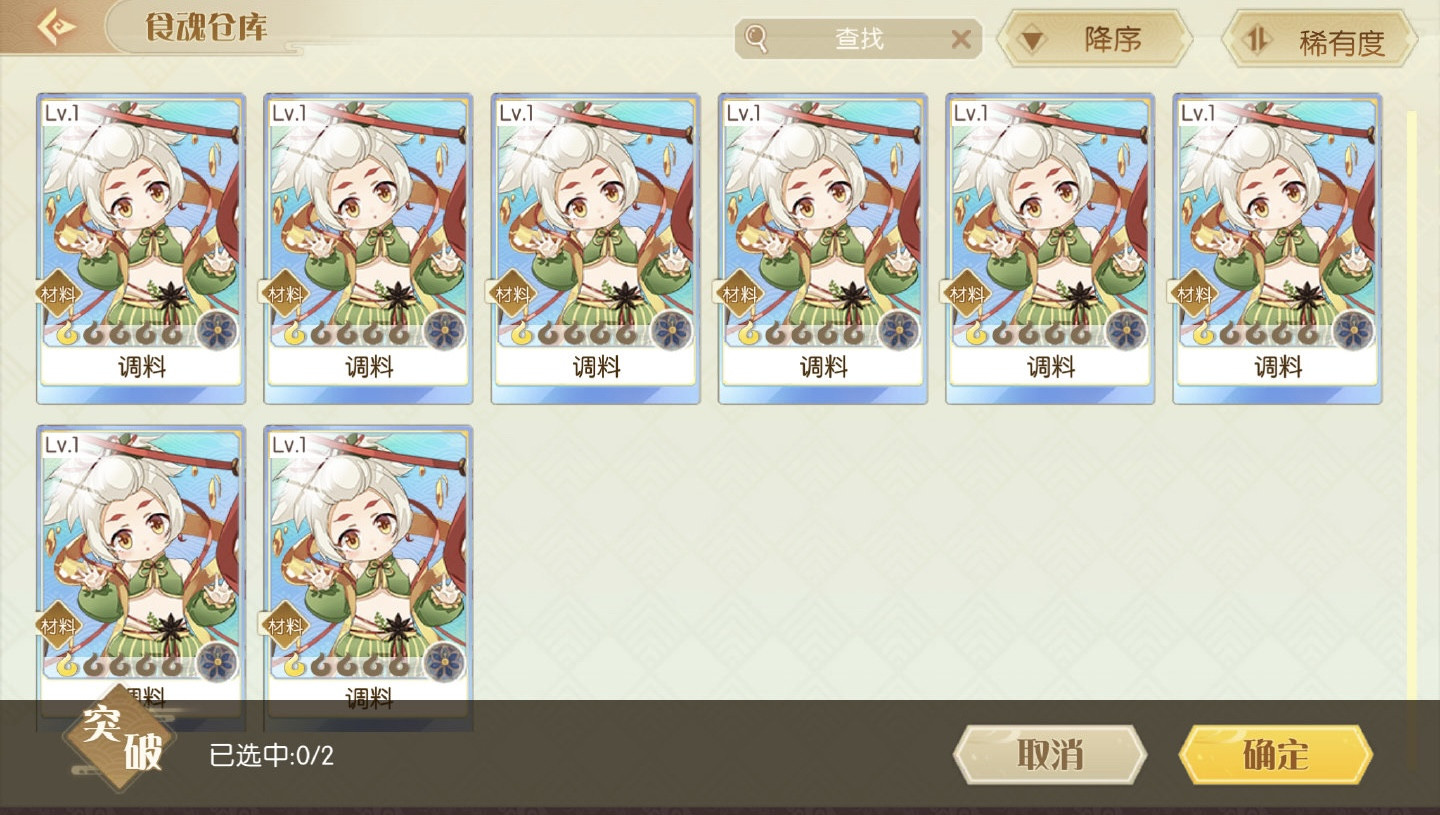Select the first 调料 card in the top row
The width and height of the screenshot is (1440, 815).
(141, 248)
